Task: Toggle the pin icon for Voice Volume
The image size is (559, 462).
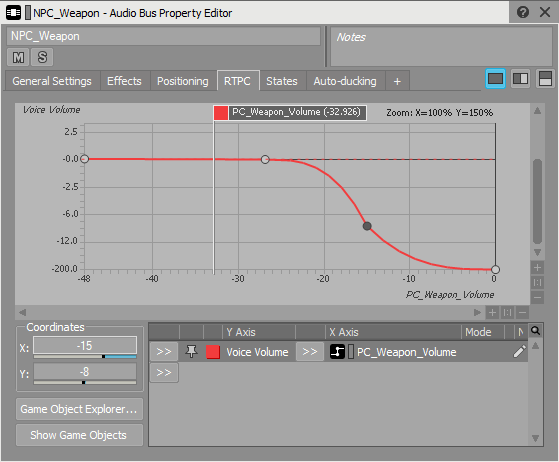Action: pyautogui.click(x=191, y=352)
